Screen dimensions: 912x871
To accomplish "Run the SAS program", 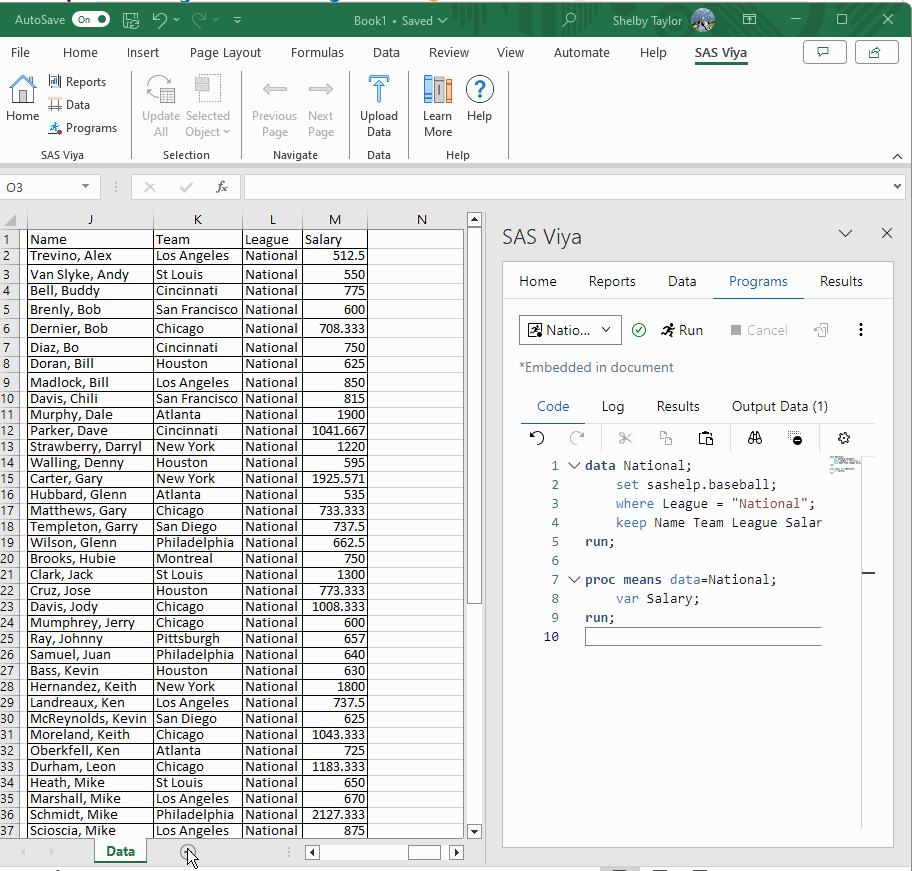I will (681, 330).
